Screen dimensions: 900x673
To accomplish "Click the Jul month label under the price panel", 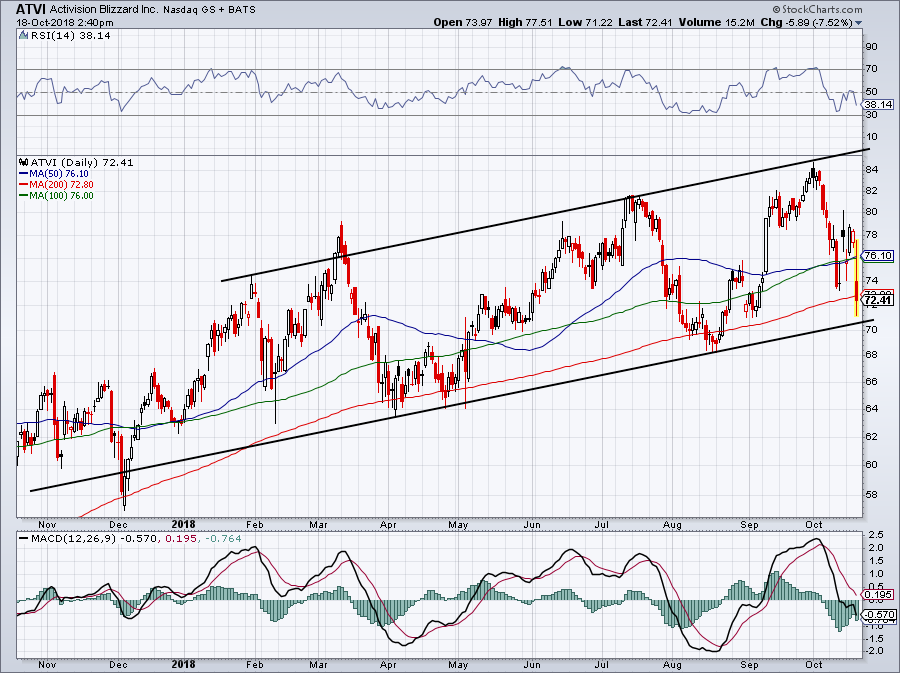I will [x=602, y=524].
